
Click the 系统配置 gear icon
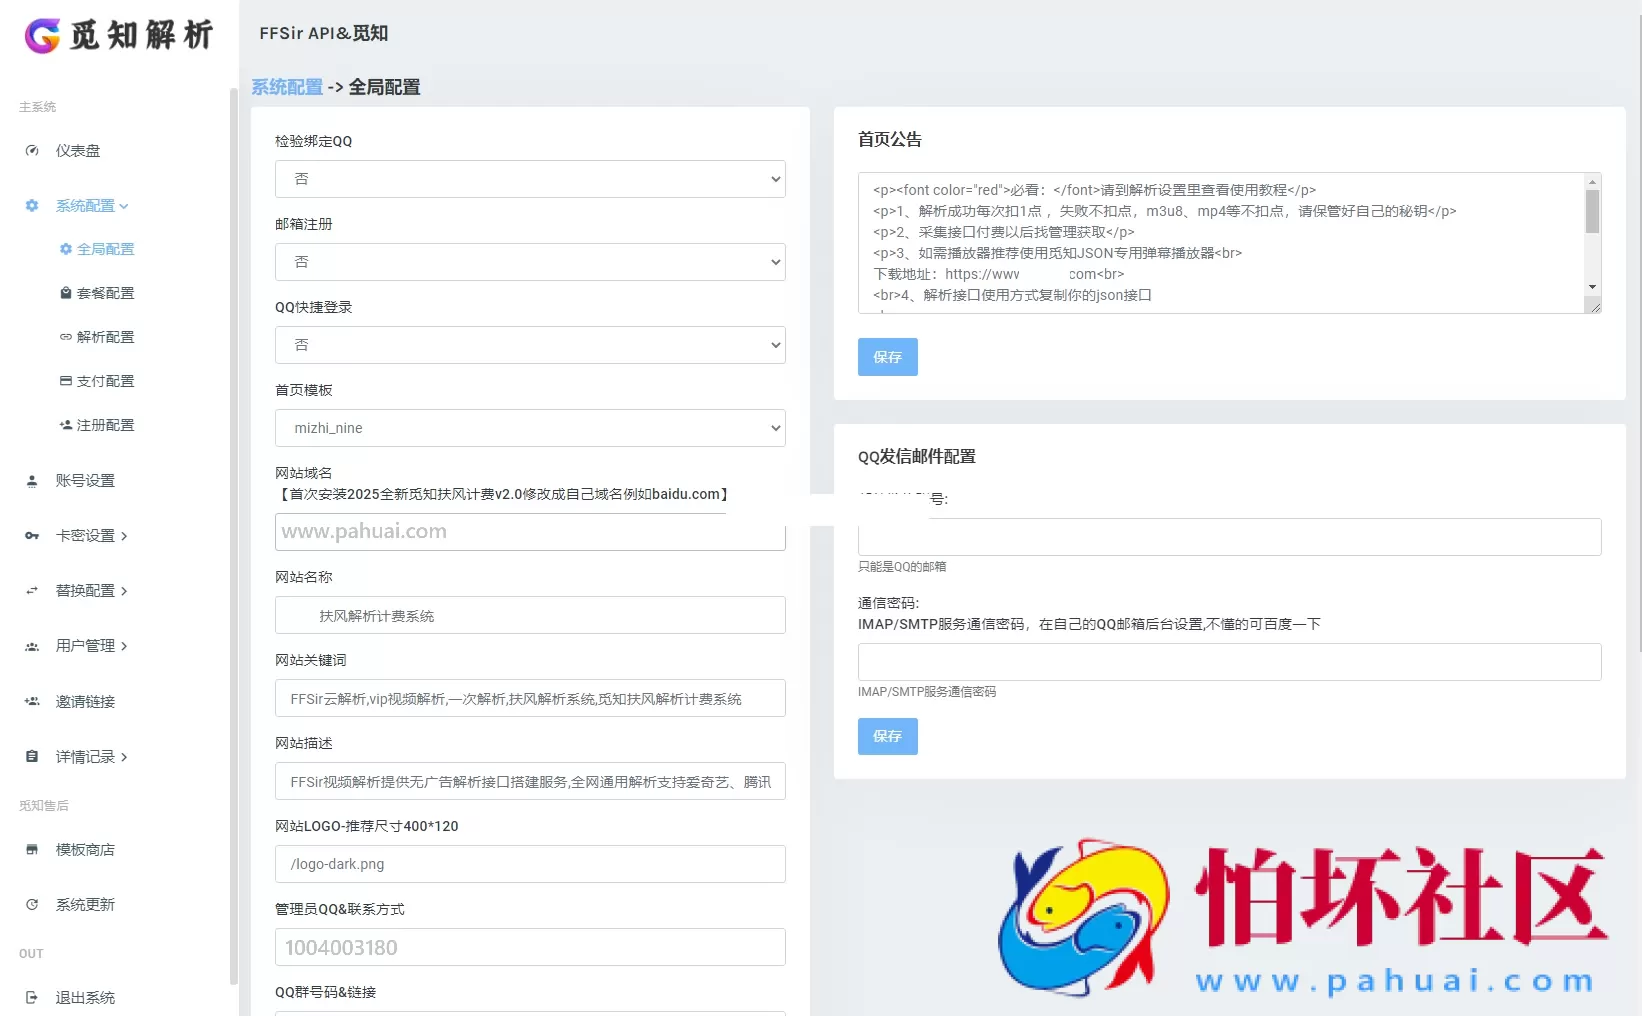point(31,205)
